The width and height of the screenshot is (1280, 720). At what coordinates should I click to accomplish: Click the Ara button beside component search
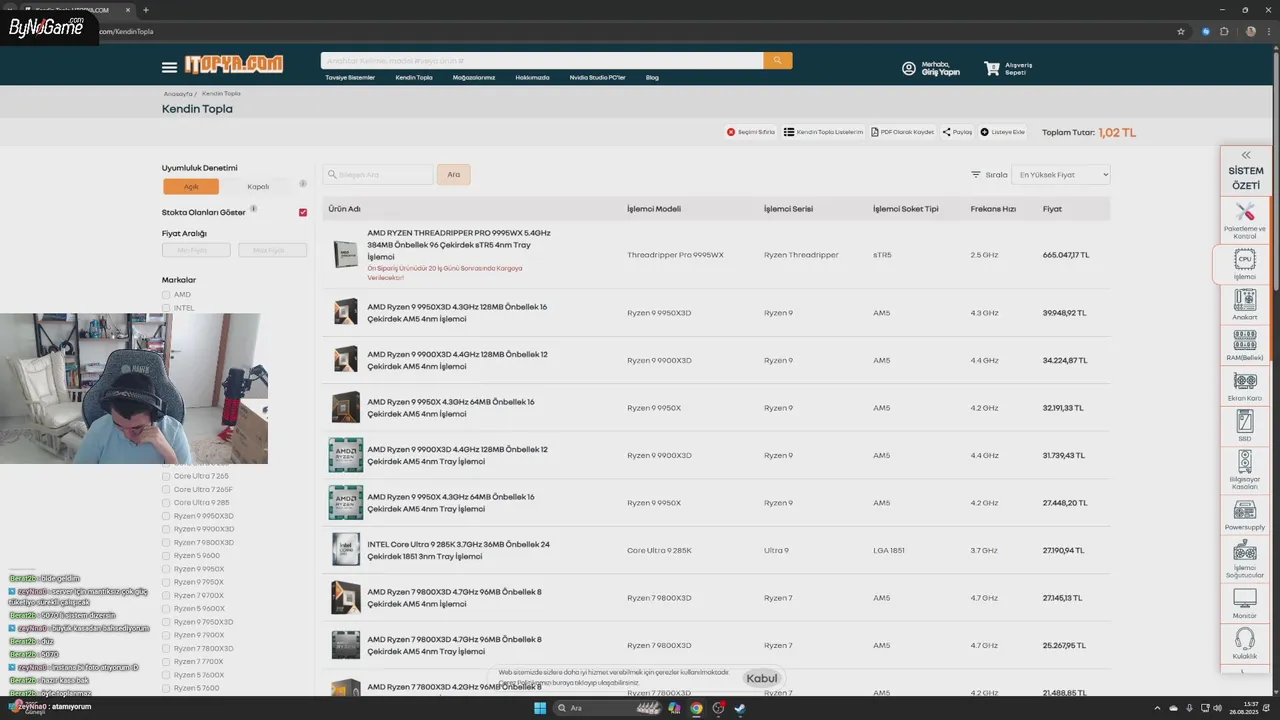[x=453, y=174]
